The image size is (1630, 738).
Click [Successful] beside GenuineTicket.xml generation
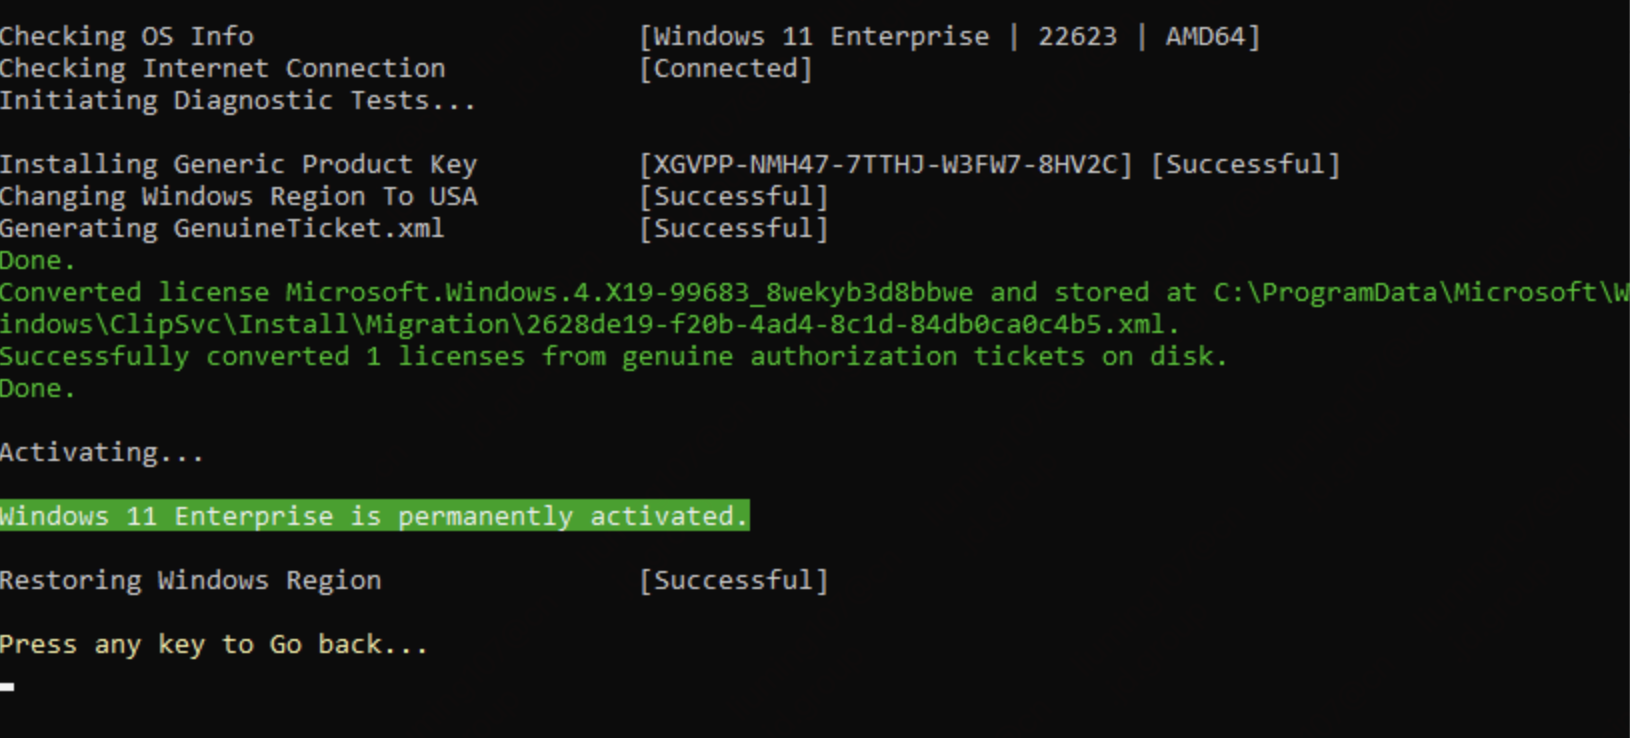734,228
